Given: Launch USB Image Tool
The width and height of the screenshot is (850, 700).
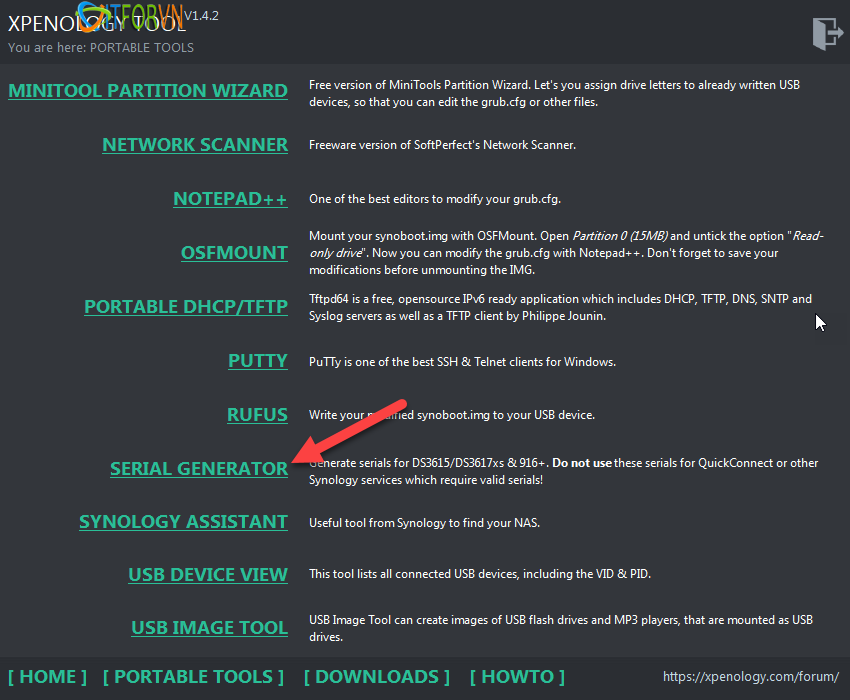Looking at the screenshot, I should pos(209,628).
